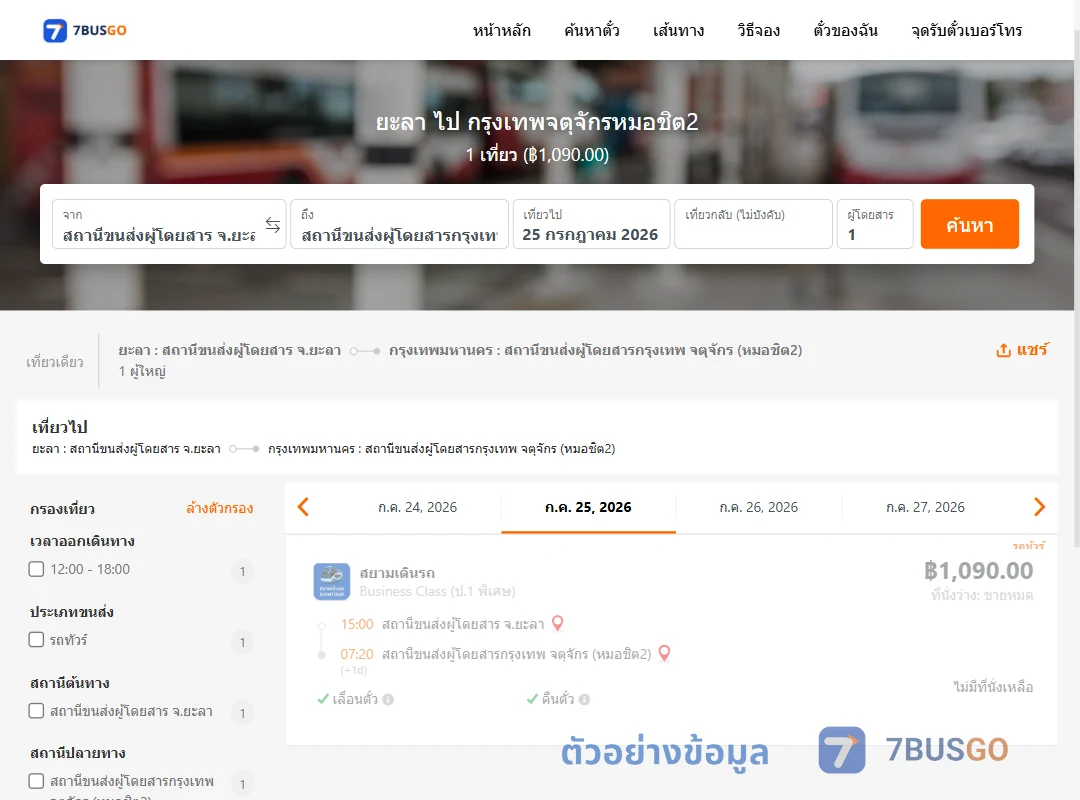
Task: Click the share (แชร์) icon
Action: point(1004,350)
